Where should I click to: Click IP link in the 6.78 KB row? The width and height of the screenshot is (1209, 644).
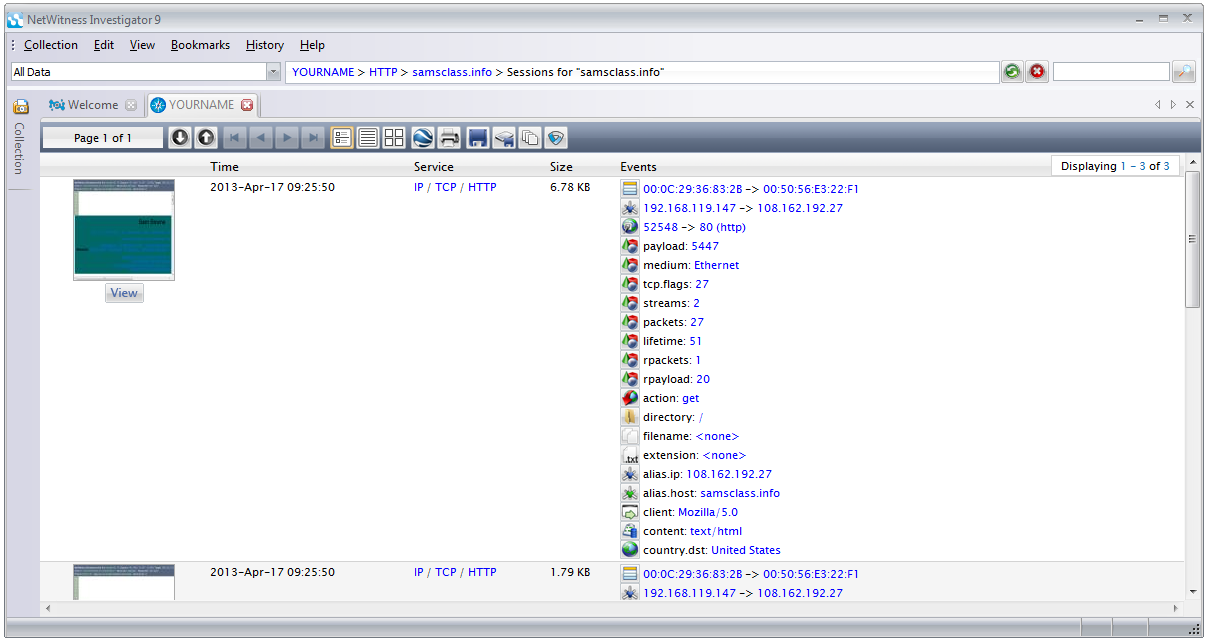[x=419, y=187]
